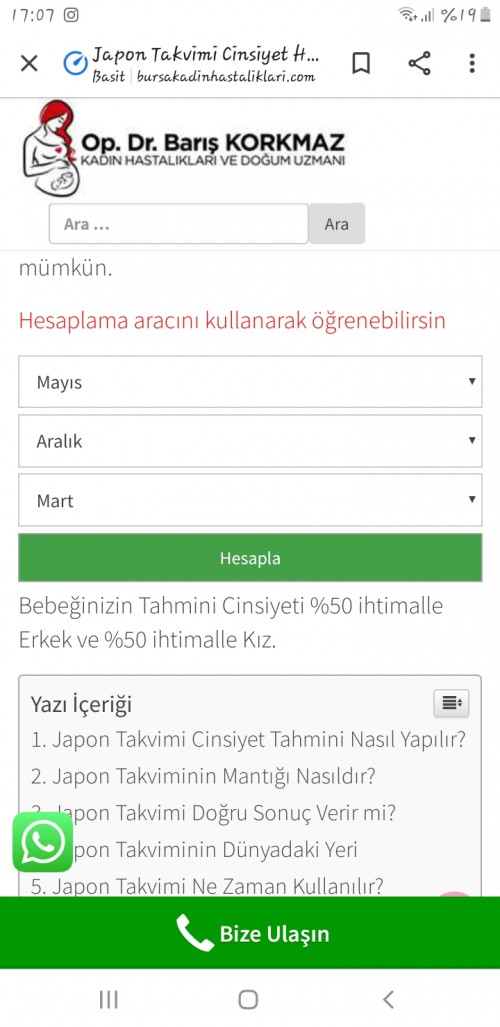Tap the Bize Ulaşın call bar
This screenshot has width=500, height=1027.
click(x=250, y=933)
